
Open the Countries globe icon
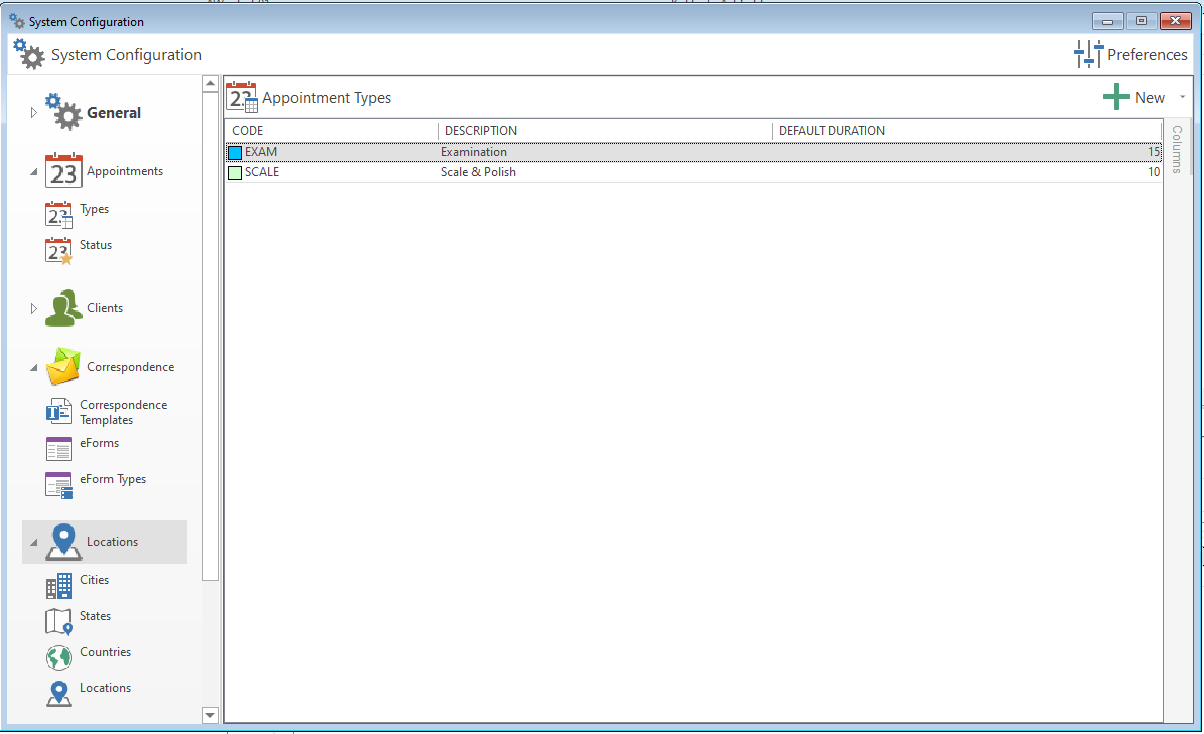click(59, 657)
